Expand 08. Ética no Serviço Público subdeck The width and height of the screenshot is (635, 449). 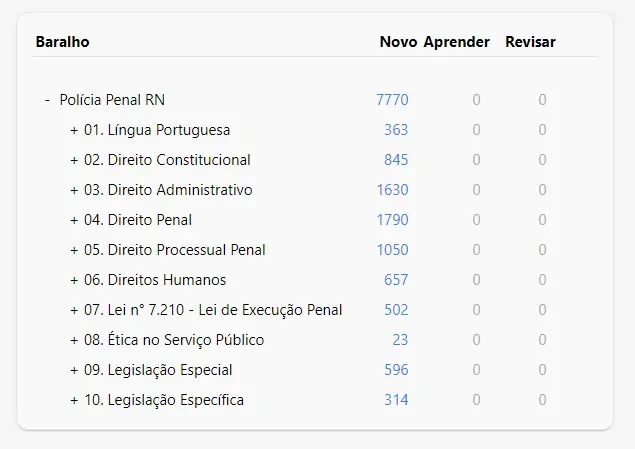(74, 340)
